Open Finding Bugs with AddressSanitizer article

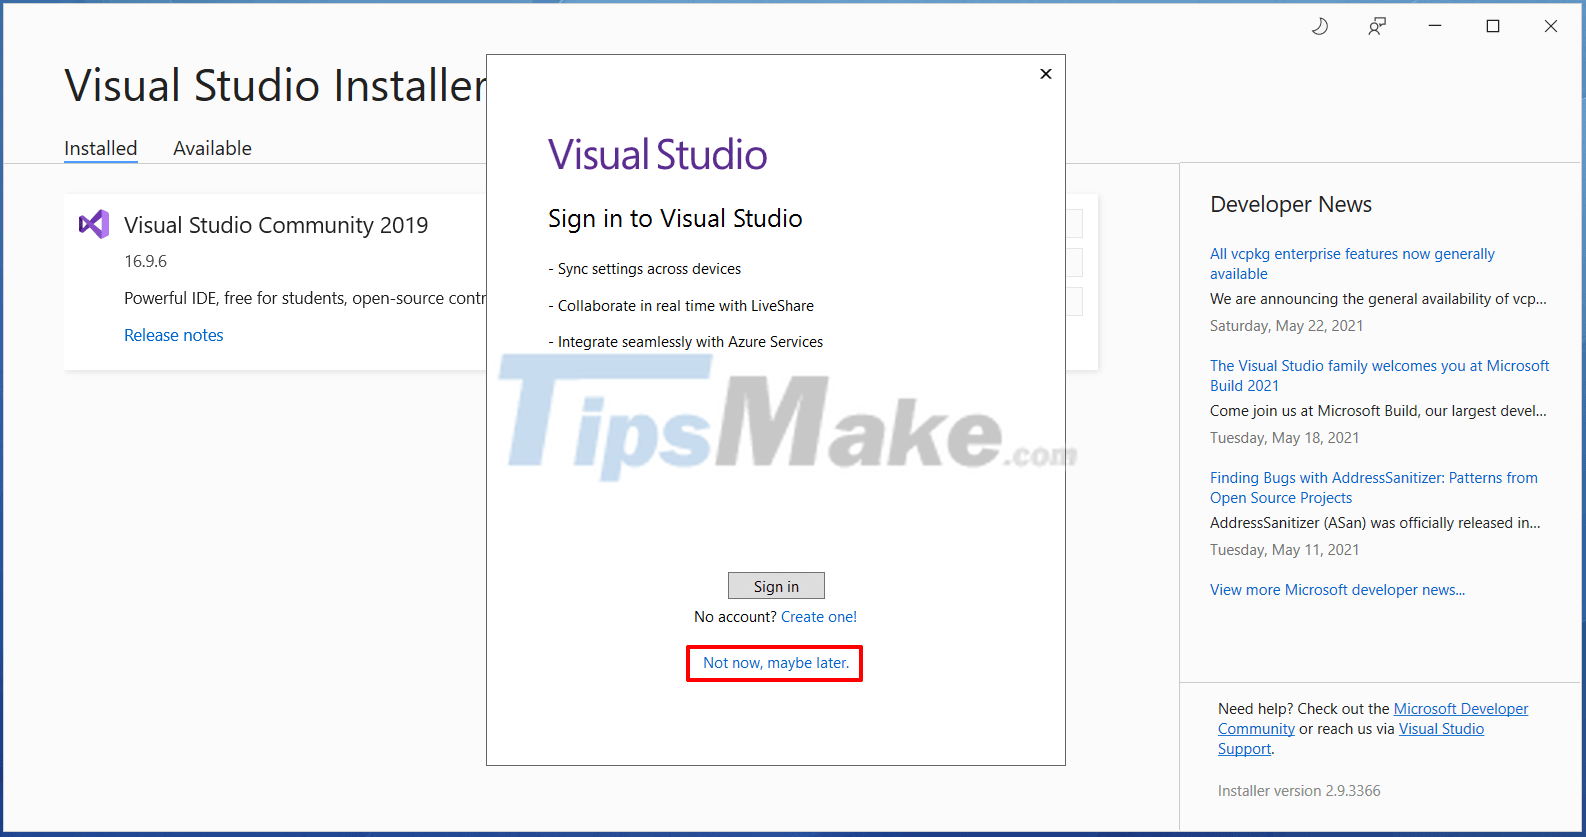click(x=1373, y=488)
